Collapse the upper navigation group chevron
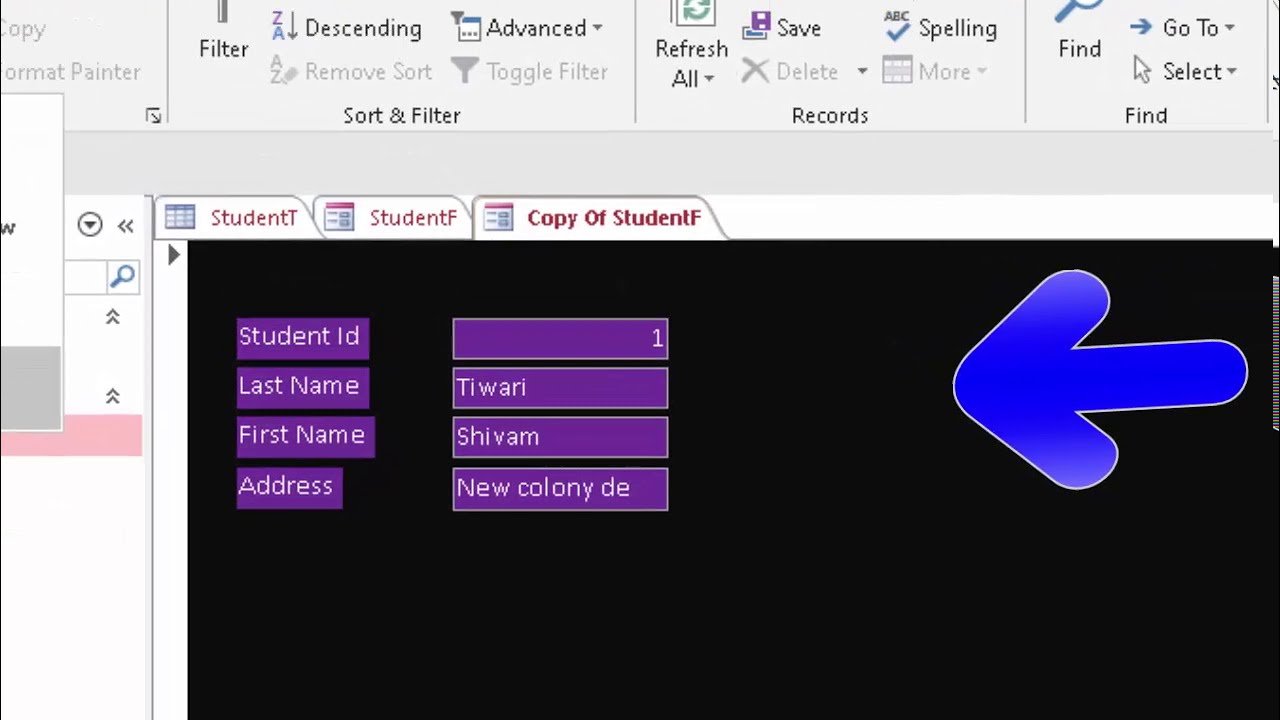Viewport: 1280px width, 720px height. (113, 317)
